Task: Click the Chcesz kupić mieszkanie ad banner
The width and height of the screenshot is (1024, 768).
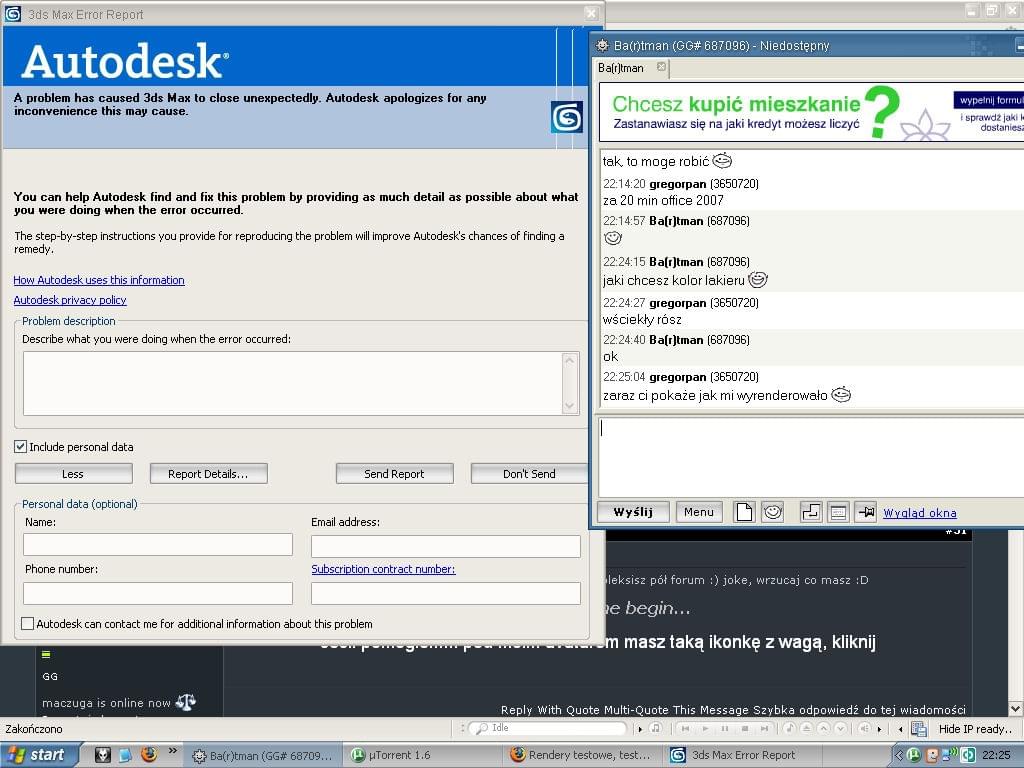Action: click(811, 111)
